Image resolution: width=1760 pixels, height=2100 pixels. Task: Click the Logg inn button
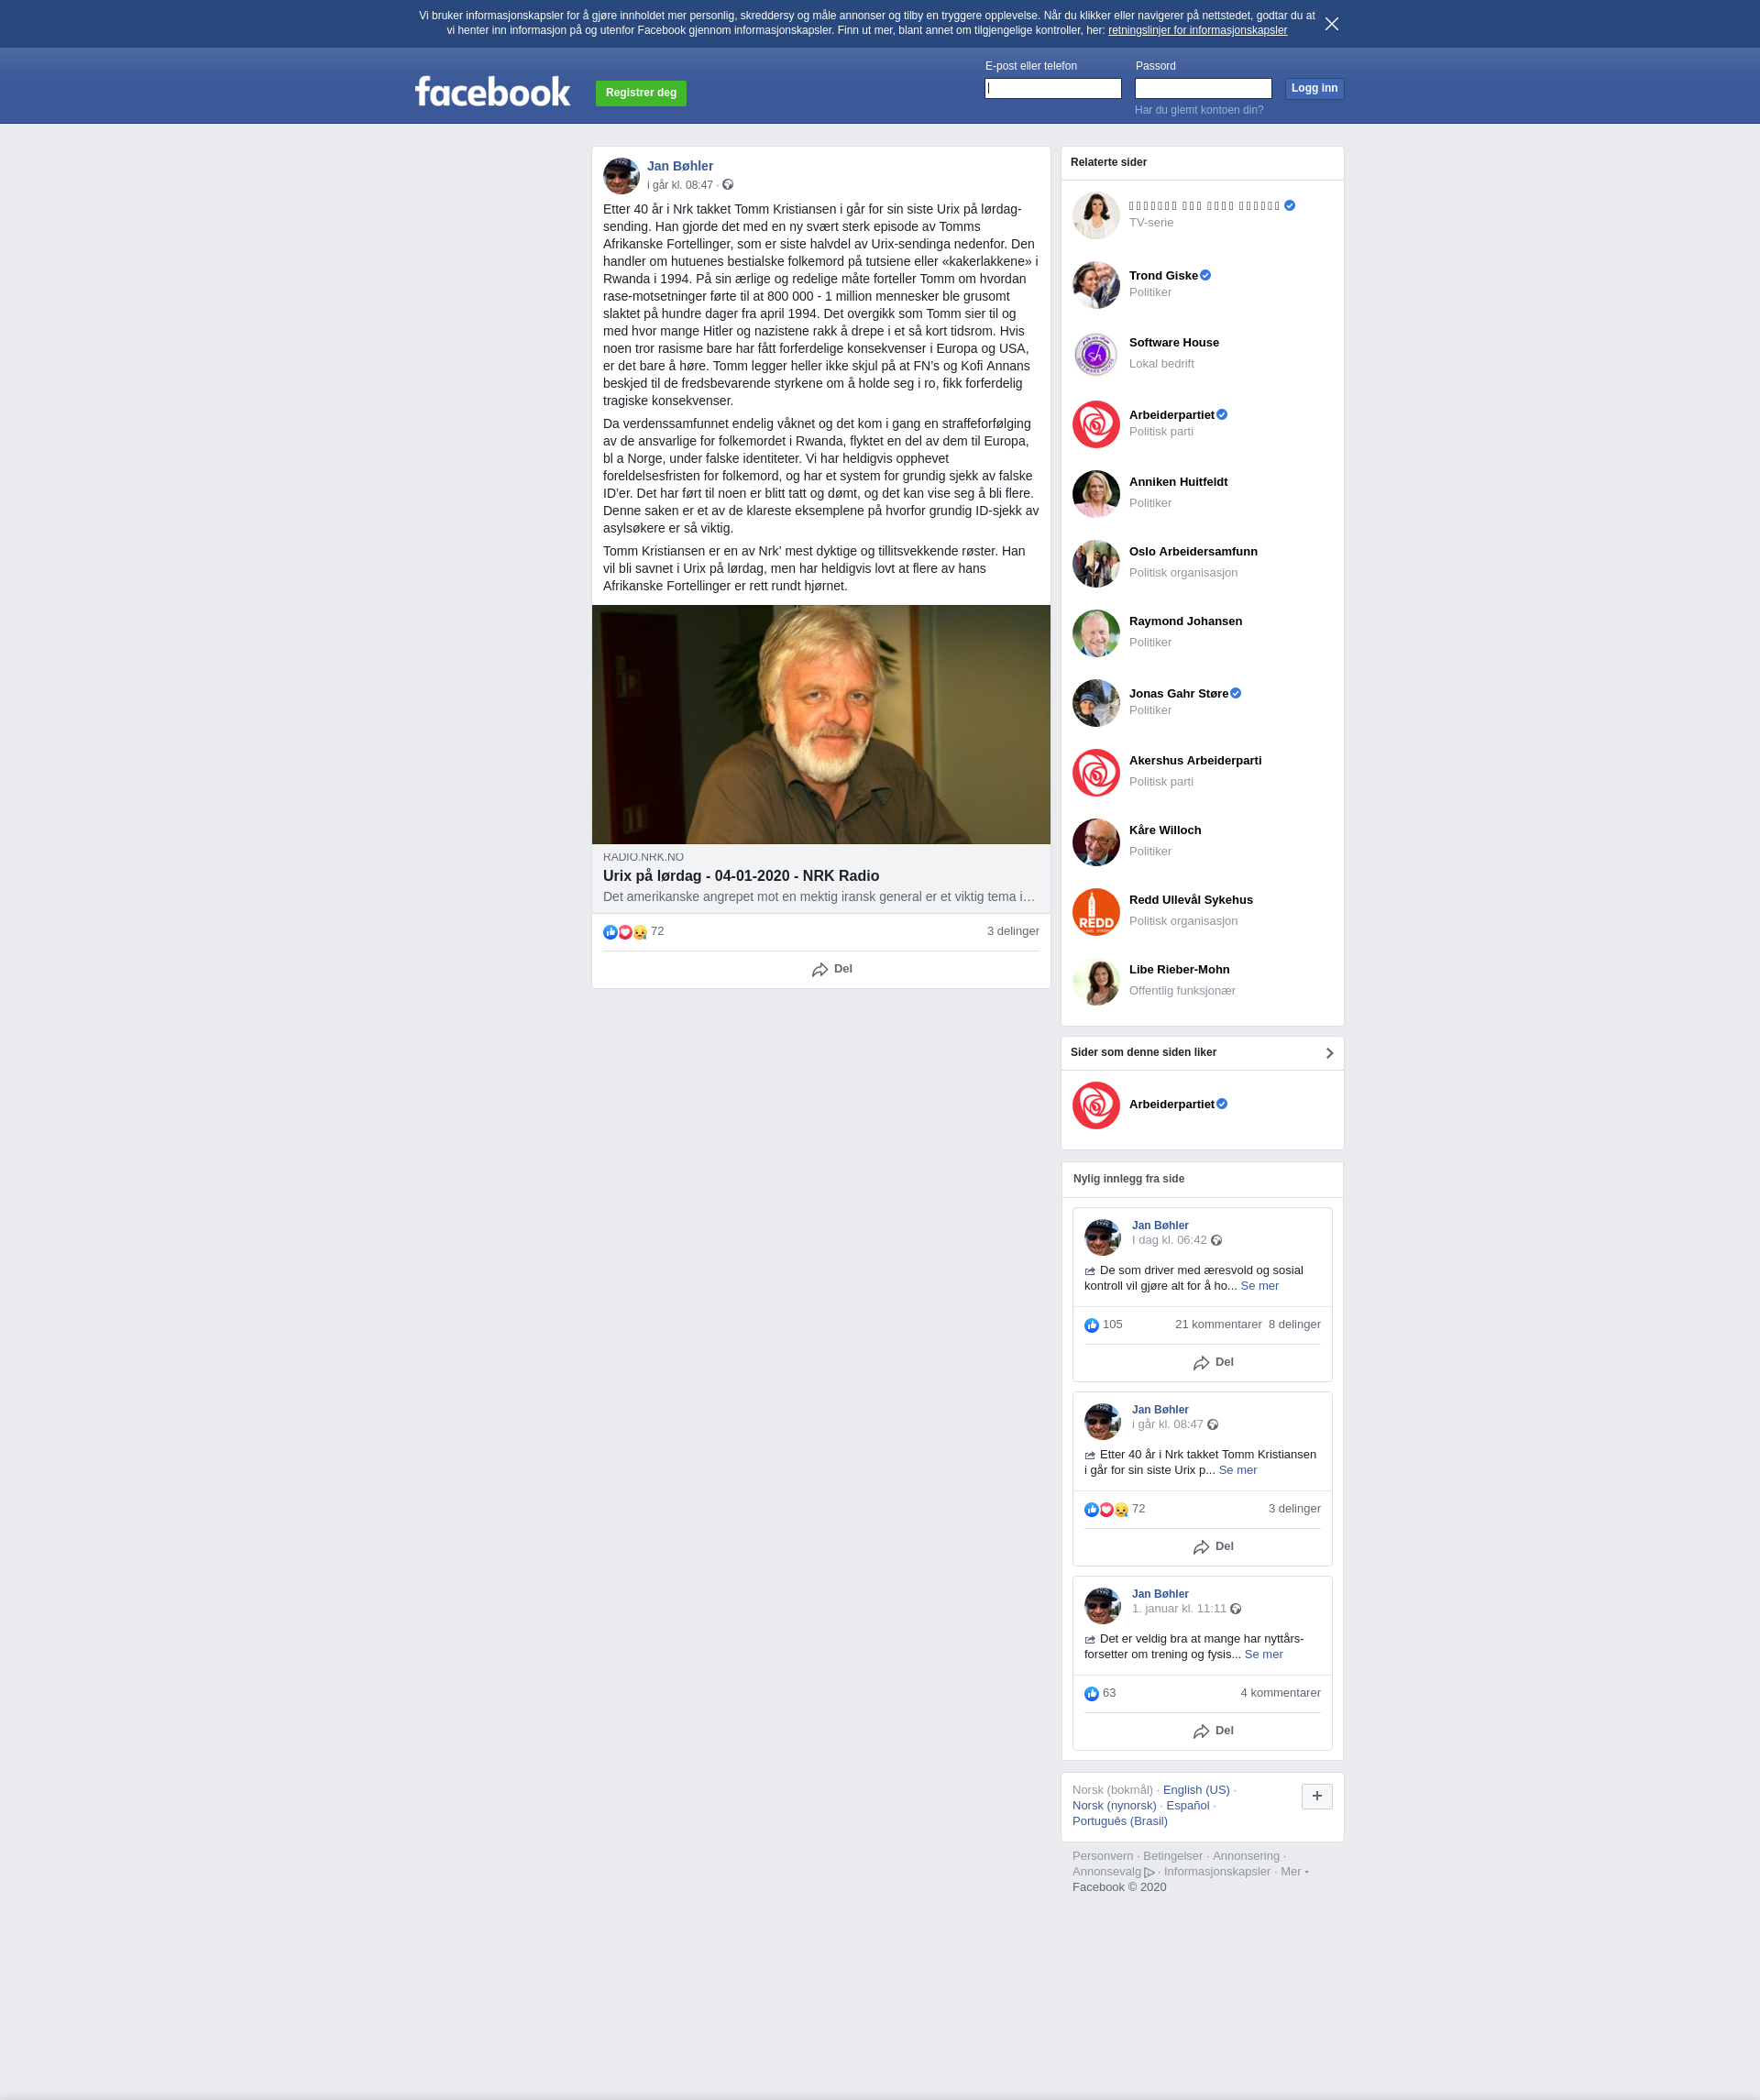(x=1314, y=88)
